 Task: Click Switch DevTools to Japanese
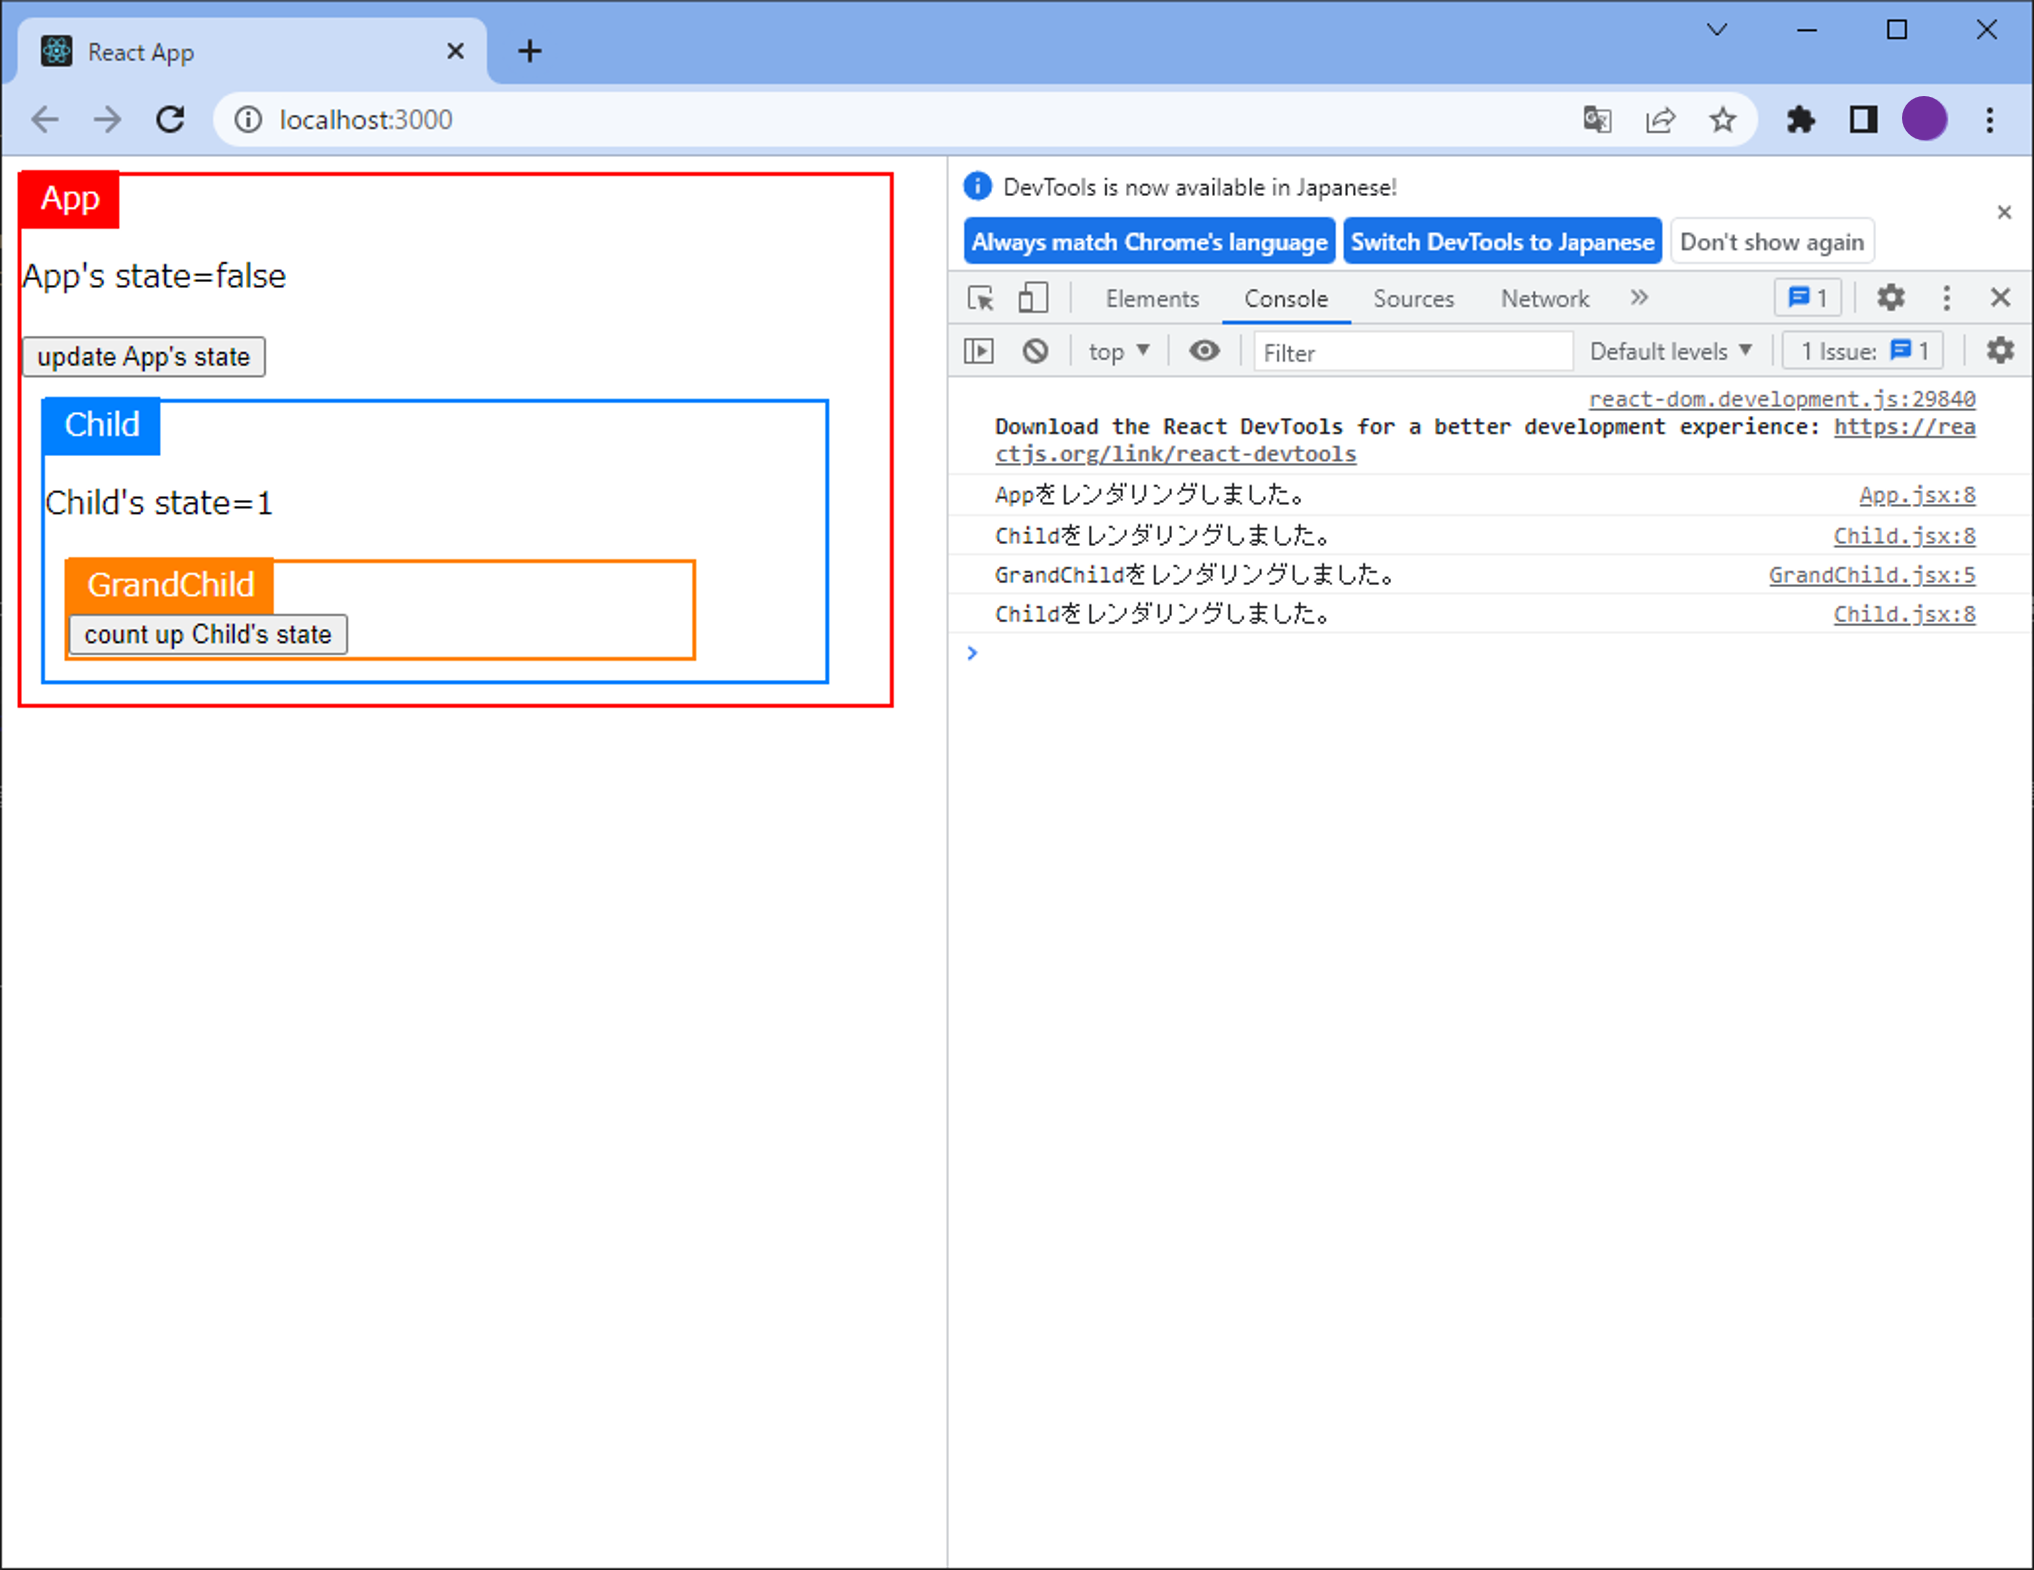pos(1502,242)
